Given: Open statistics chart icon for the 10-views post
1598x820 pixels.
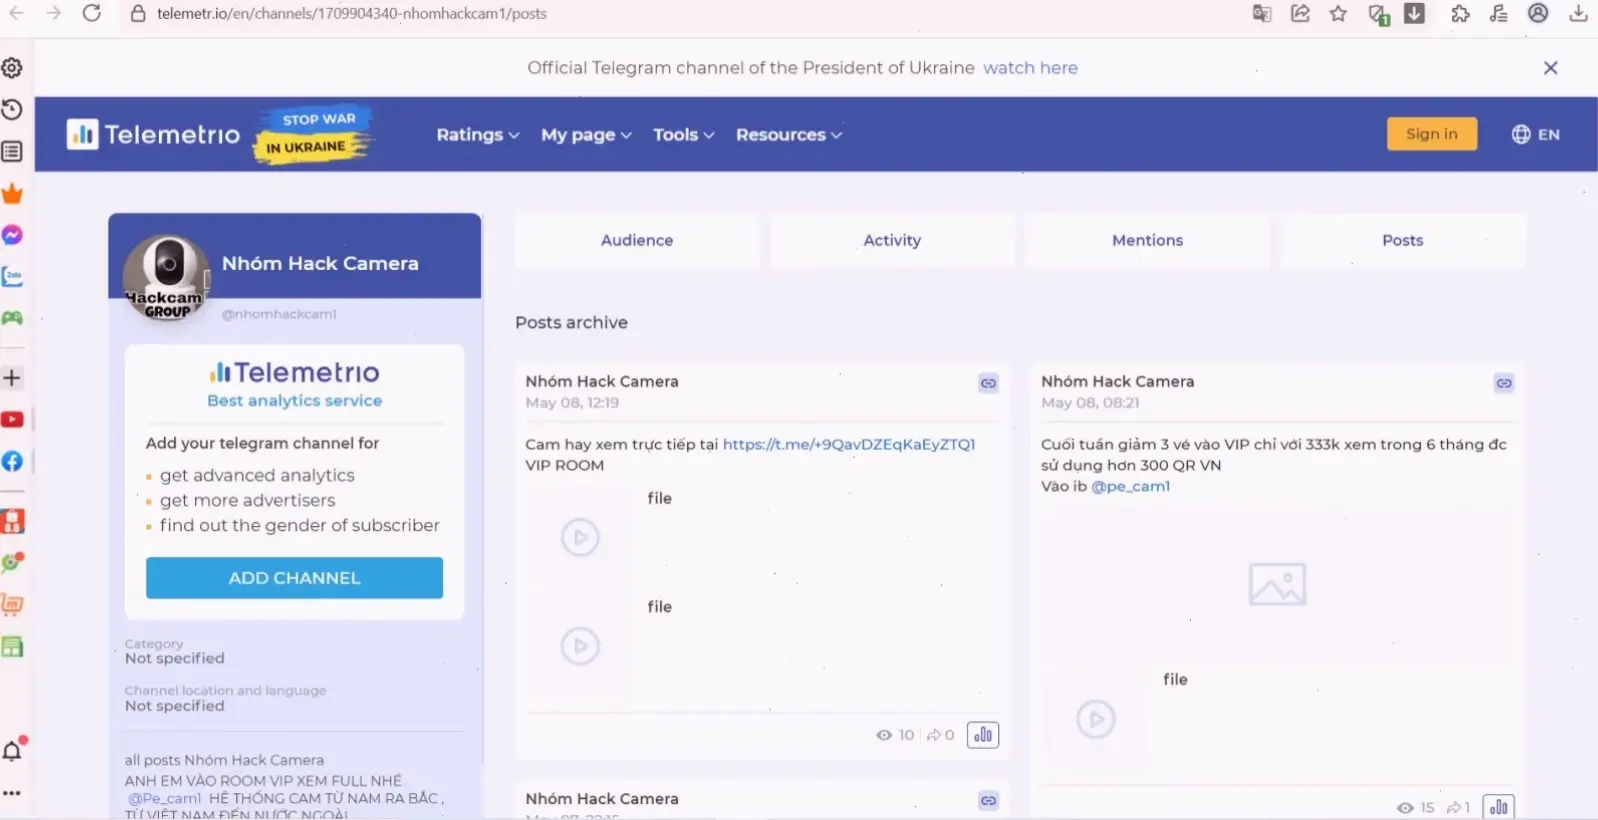Looking at the screenshot, I should pos(983,735).
